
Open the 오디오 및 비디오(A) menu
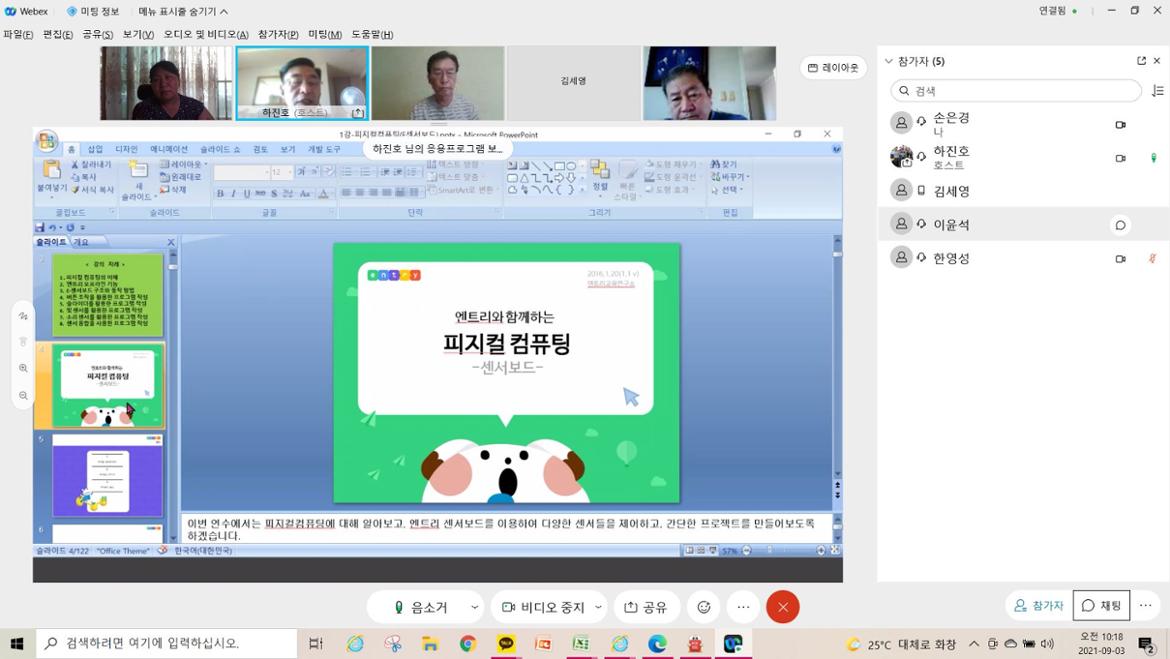pos(206,34)
